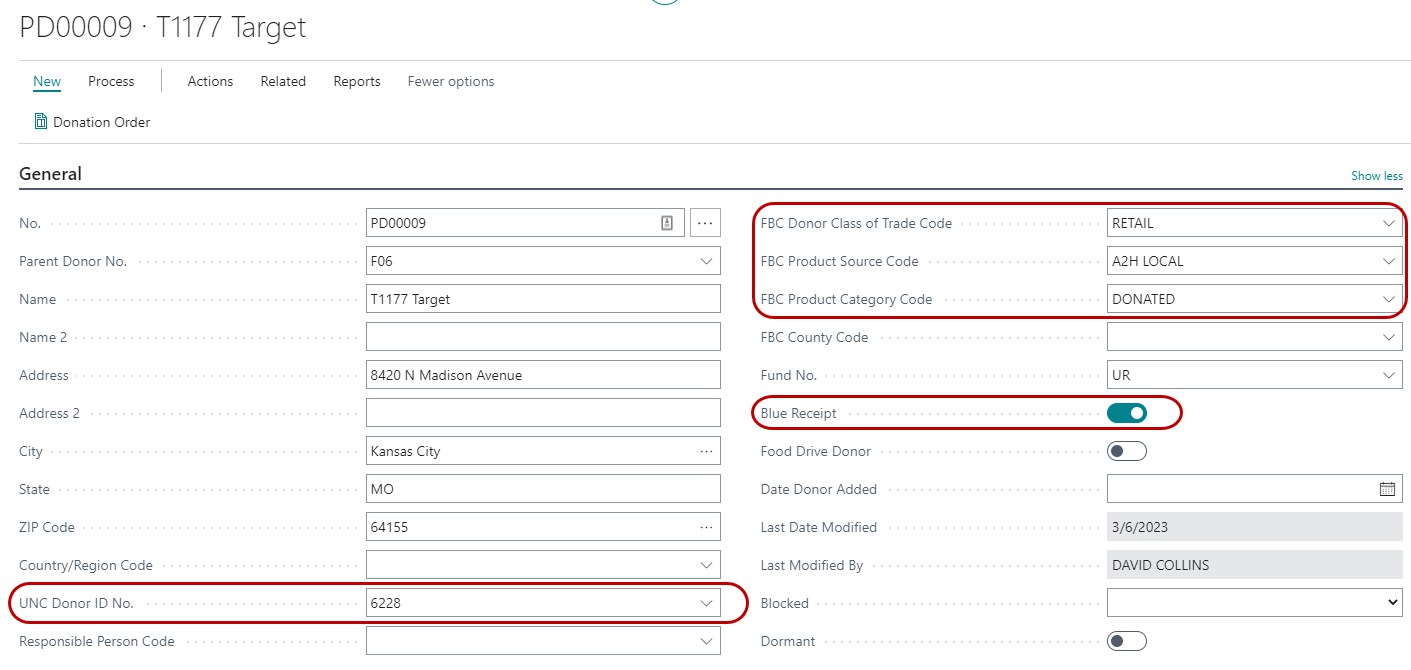1411x670 pixels.
Task: Enable the Food Drive Donor switch
Action: [x=1127, y=451]
